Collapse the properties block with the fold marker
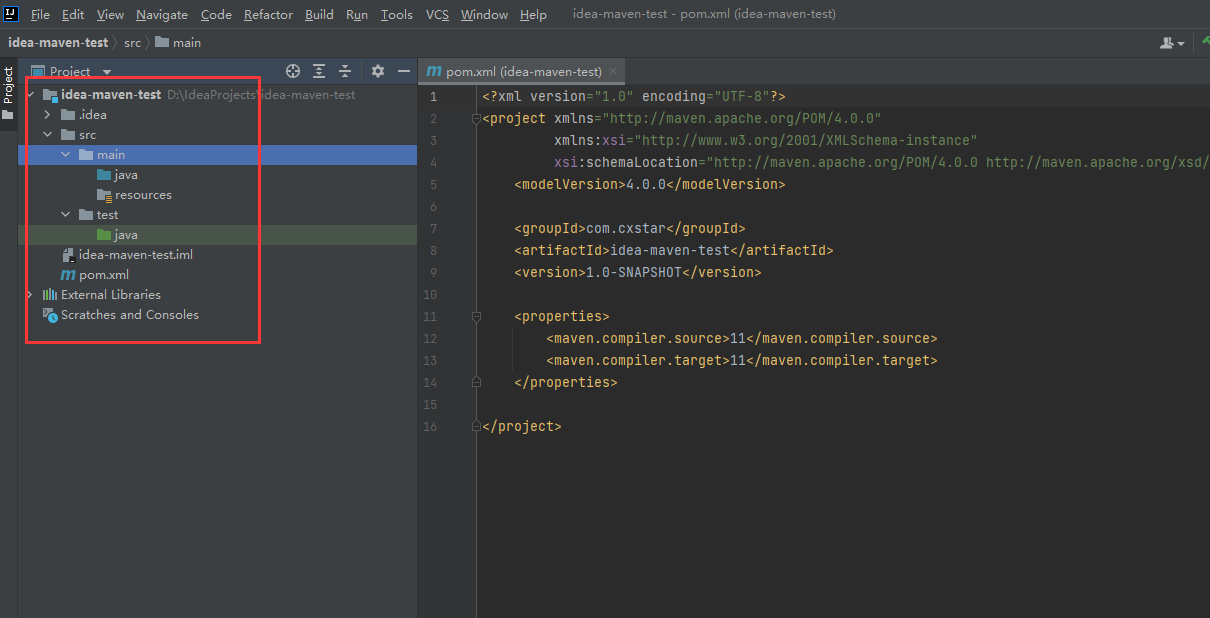The image size is (1210, 618). coord(476,316)
